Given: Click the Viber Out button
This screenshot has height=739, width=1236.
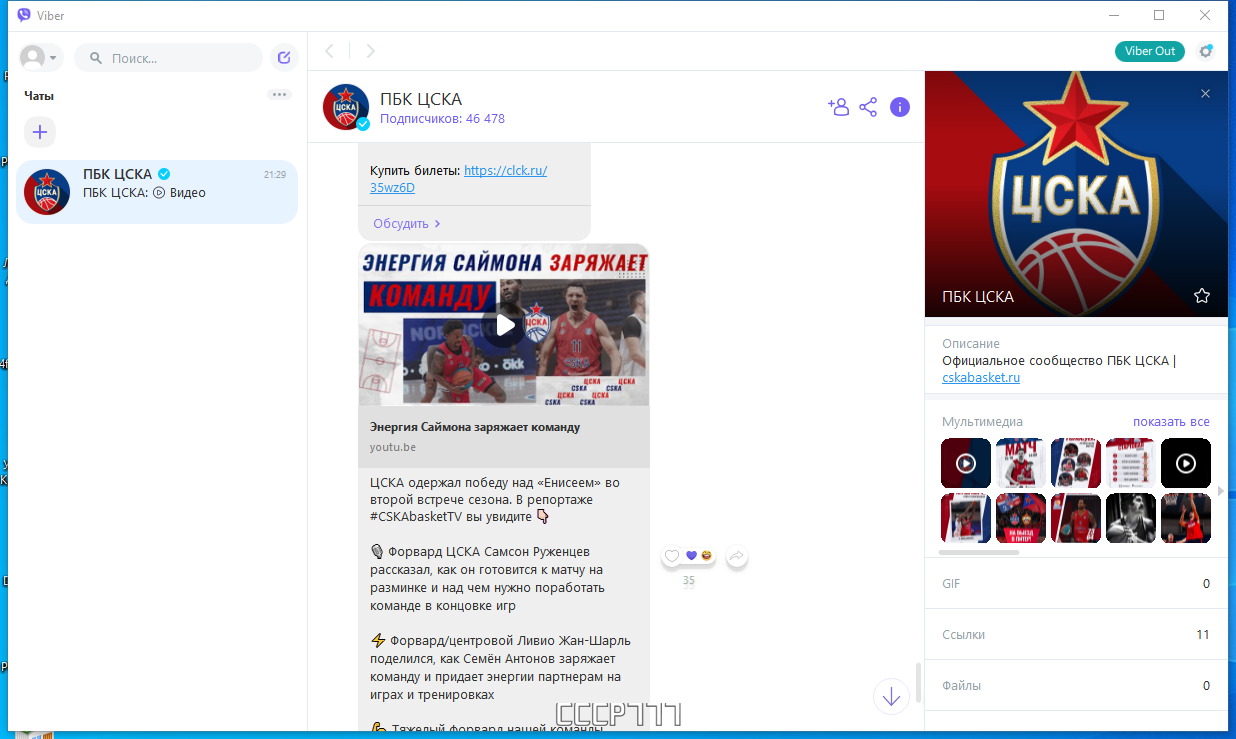Looking at the screenshot, I should tap(1149, 50).
